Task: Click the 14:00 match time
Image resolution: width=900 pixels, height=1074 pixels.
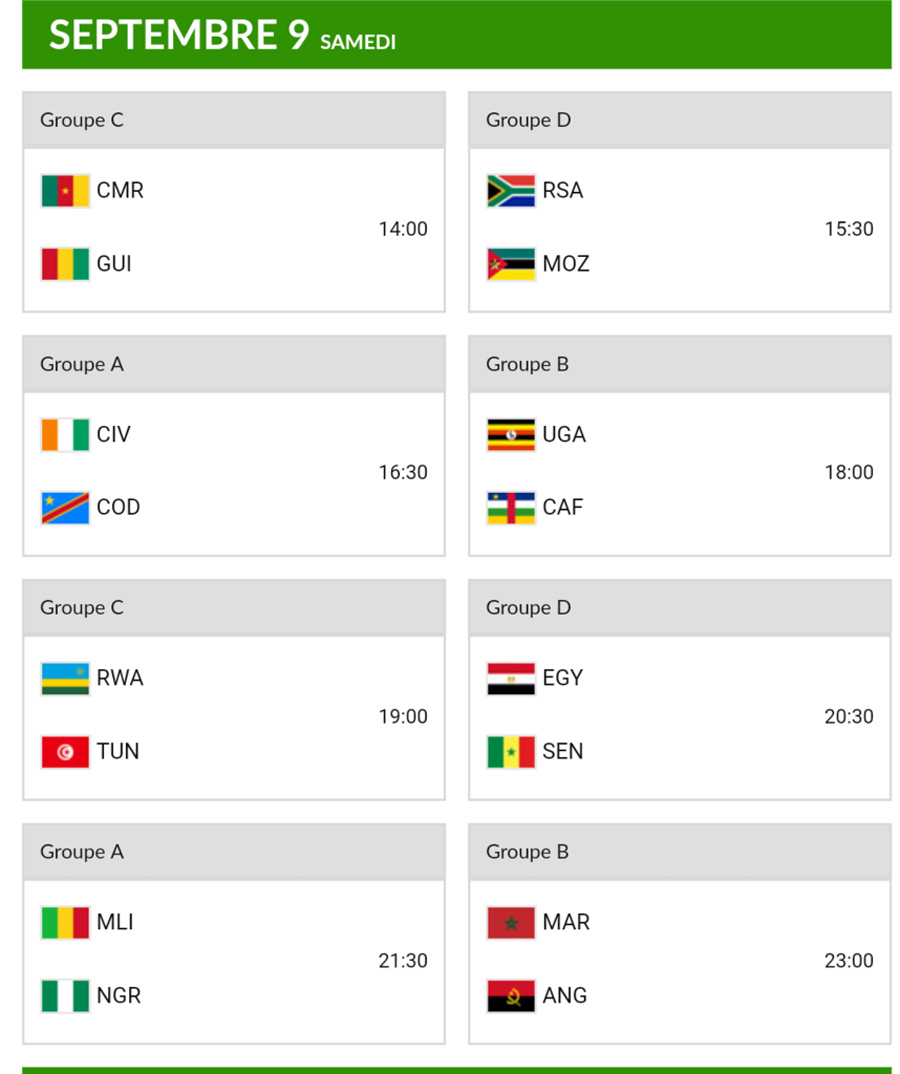Action: pos(403,229)
